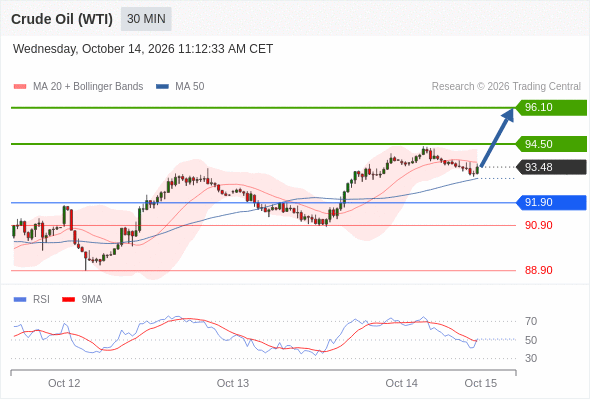Click the 30 MIN timeframe button
The image size is (590, 400).
(146, 19)
